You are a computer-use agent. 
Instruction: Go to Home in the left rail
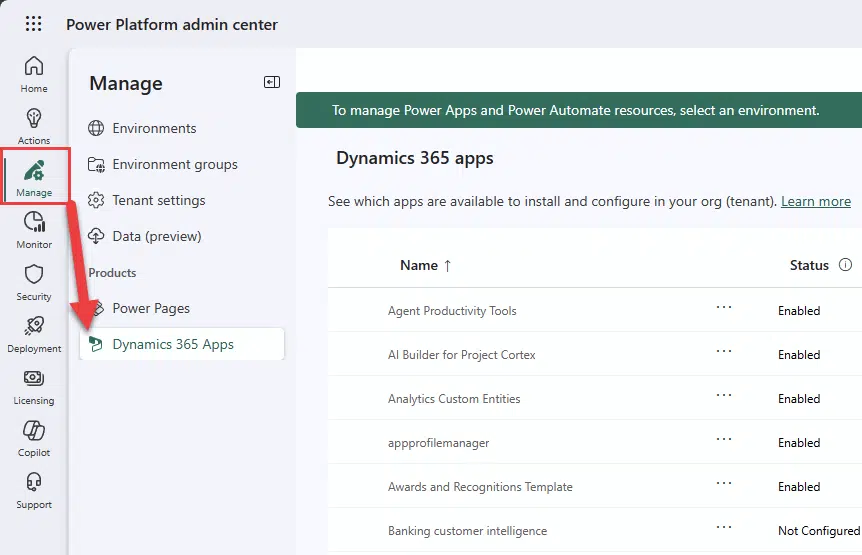click(x=34, y=75)
